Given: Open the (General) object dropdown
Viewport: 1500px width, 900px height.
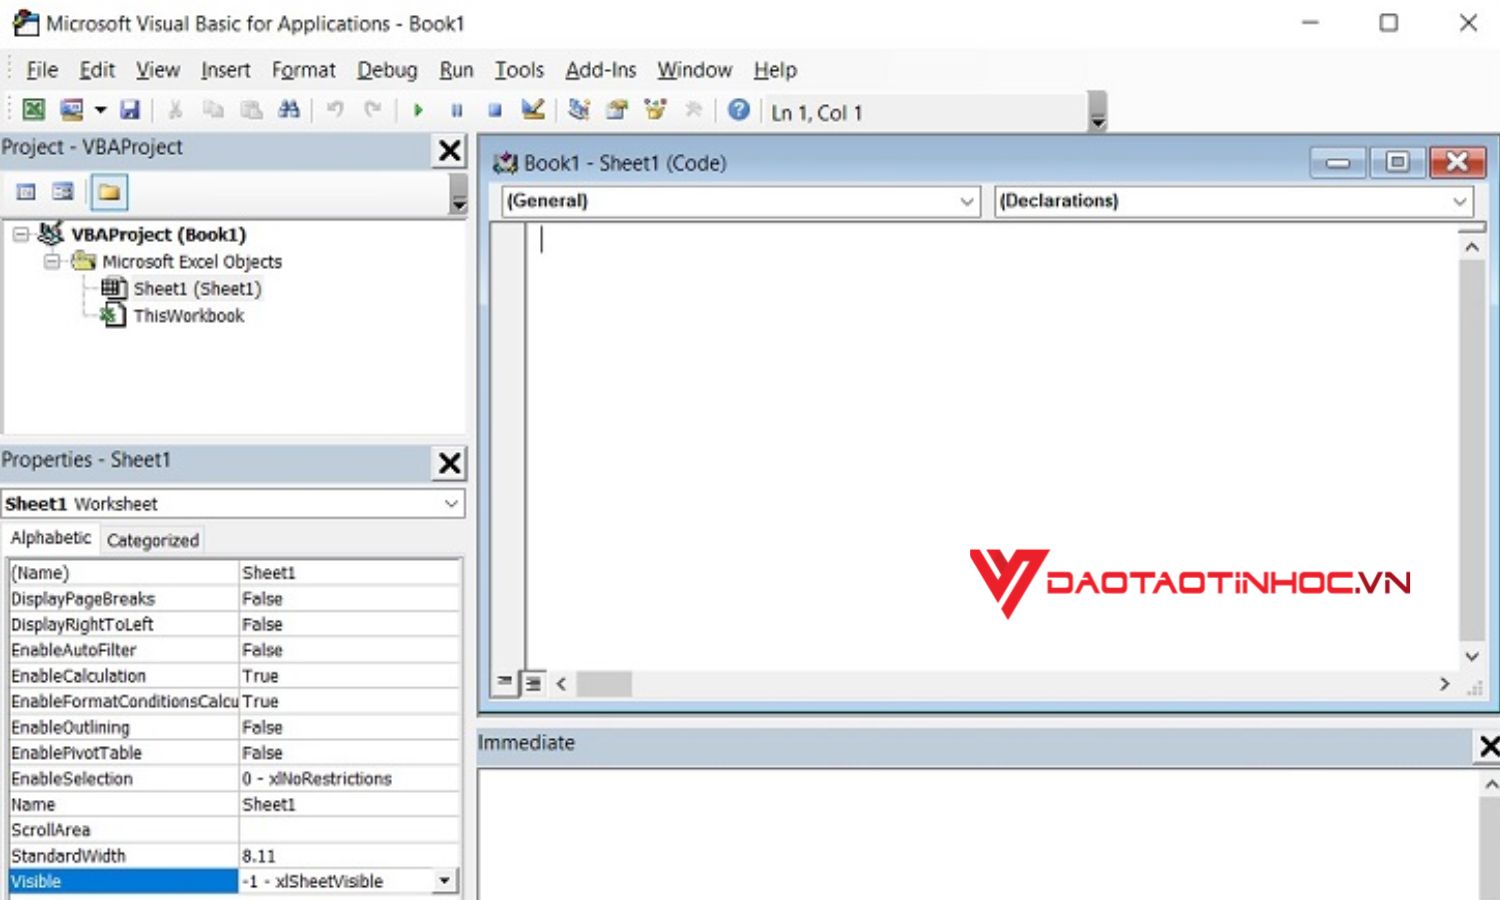Looking at the screenshot, I should (966, 201).
